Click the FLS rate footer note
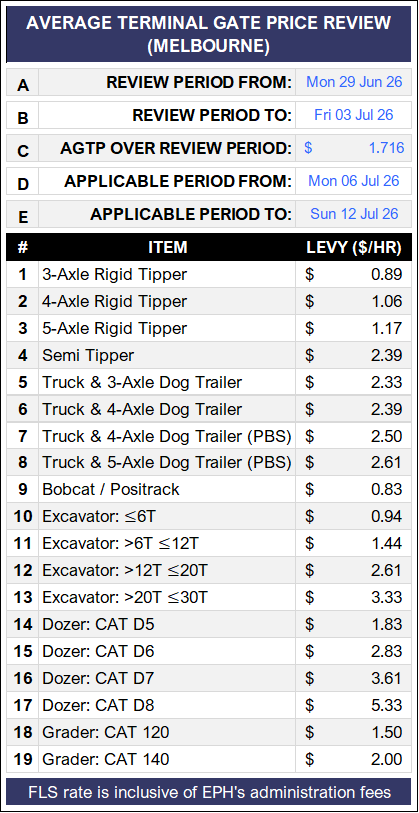Screen dimensions: 419x813 coord(210,792)
